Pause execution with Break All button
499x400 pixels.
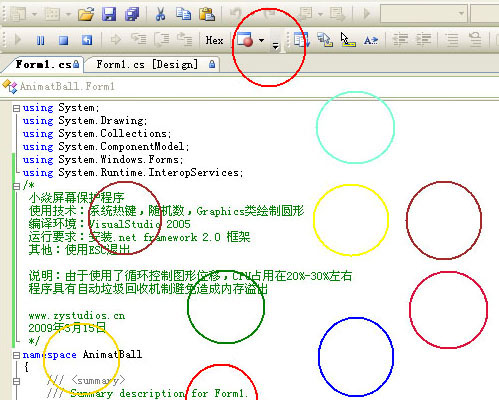click(x=40, y=40)
